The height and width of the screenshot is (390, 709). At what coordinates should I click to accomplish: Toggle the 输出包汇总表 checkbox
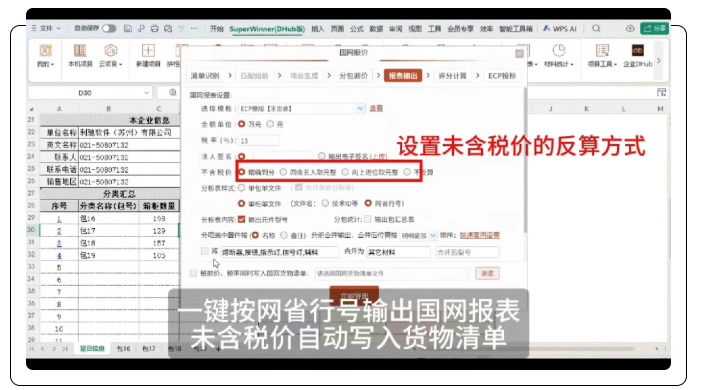(368, 219)
